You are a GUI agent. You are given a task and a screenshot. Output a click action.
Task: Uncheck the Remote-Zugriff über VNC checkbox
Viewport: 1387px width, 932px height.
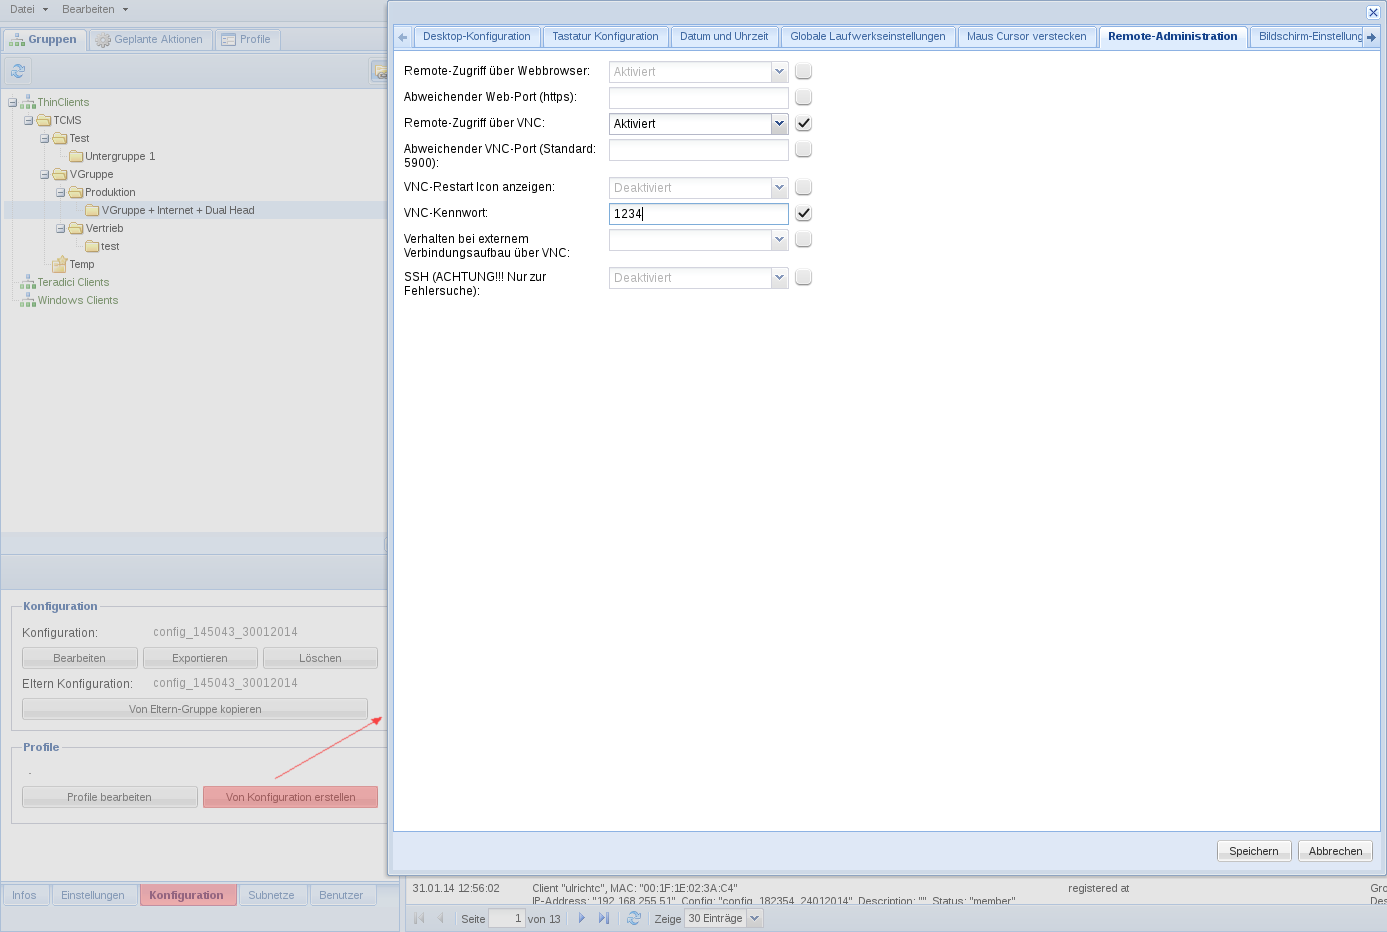803,124
